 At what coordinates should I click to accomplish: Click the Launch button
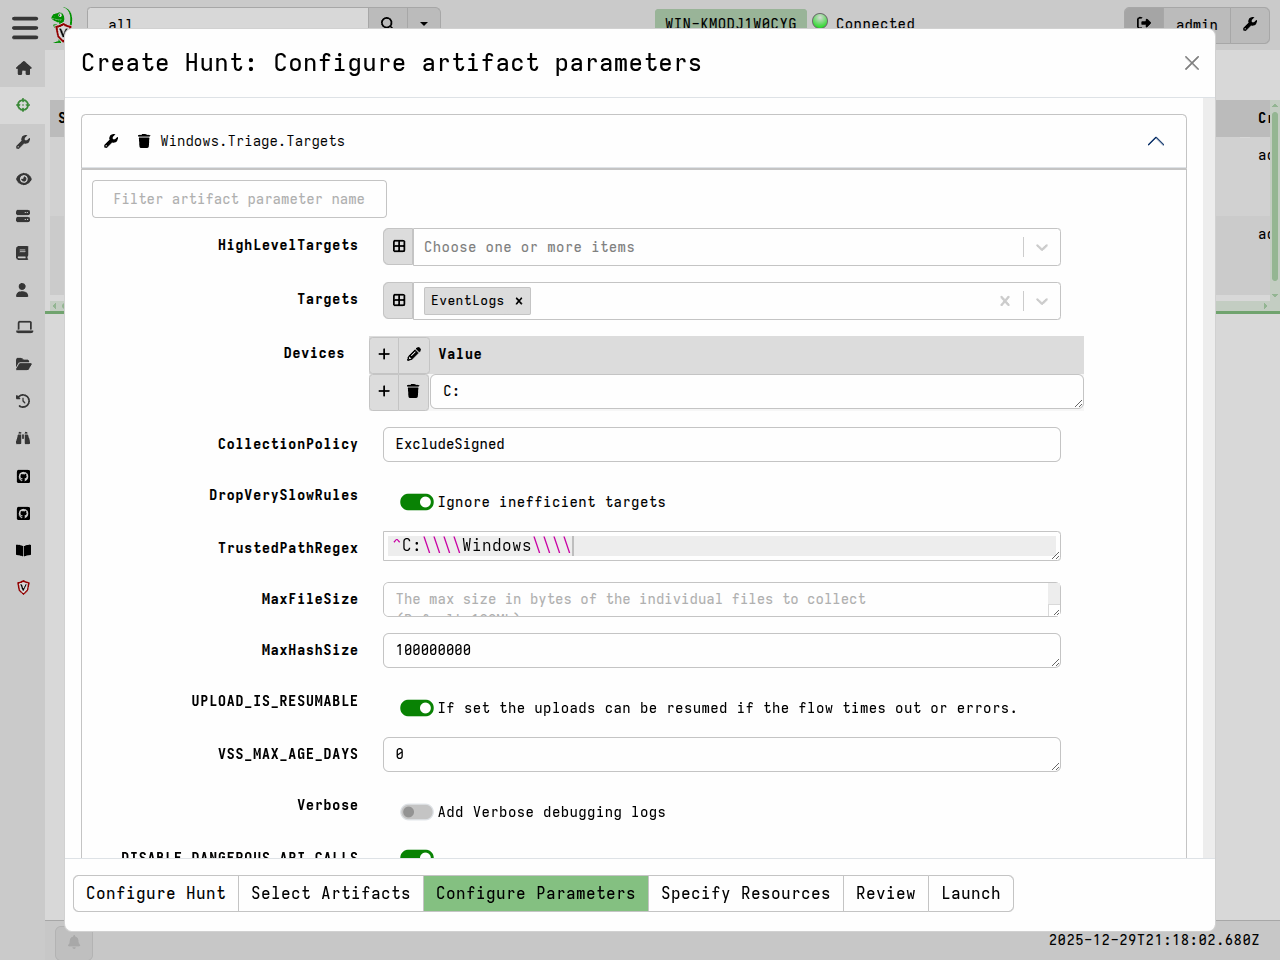tap(970, 893)
